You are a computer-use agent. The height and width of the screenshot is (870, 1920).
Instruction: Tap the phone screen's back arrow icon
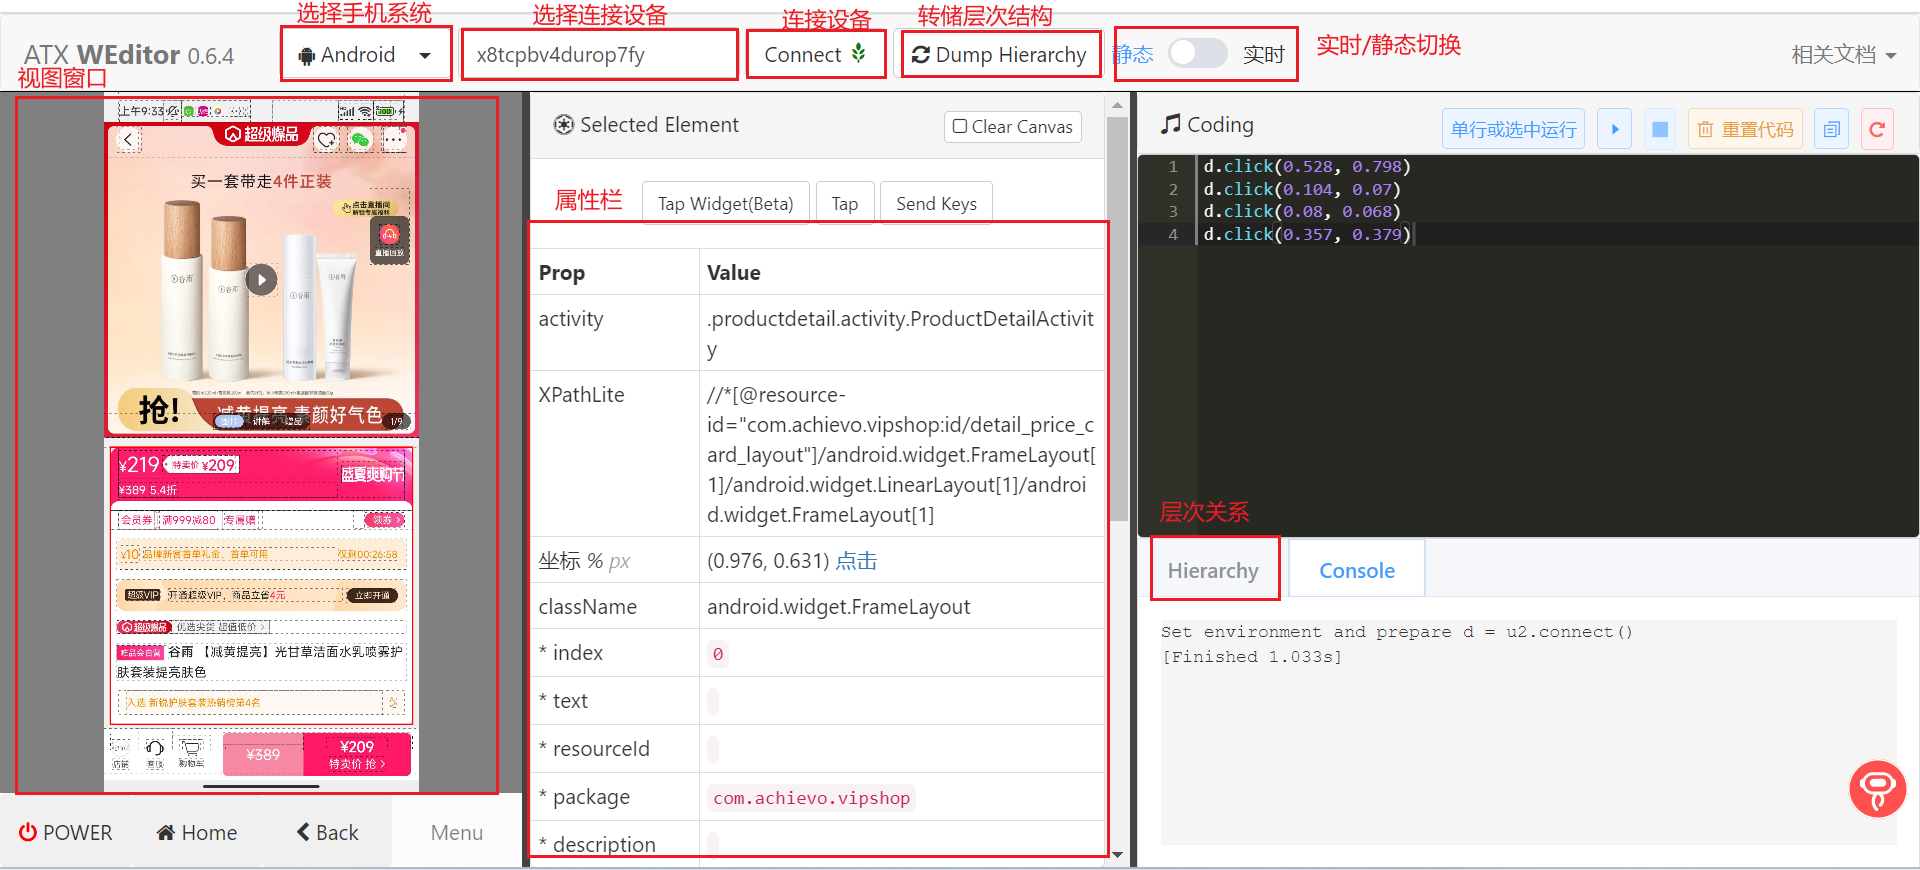(128, 140)
